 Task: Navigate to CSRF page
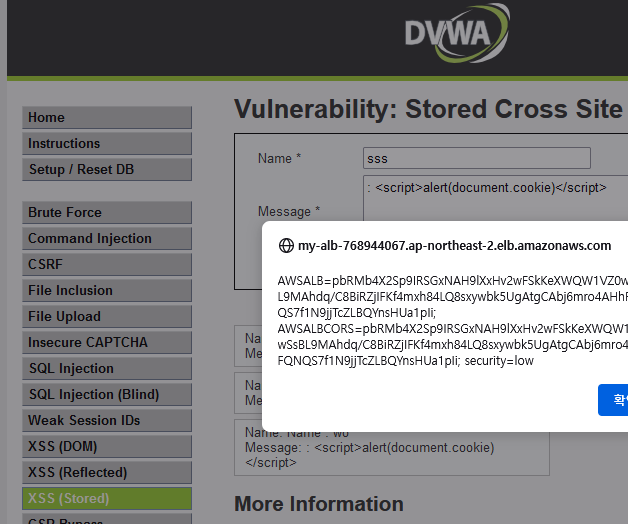(107, 264)
